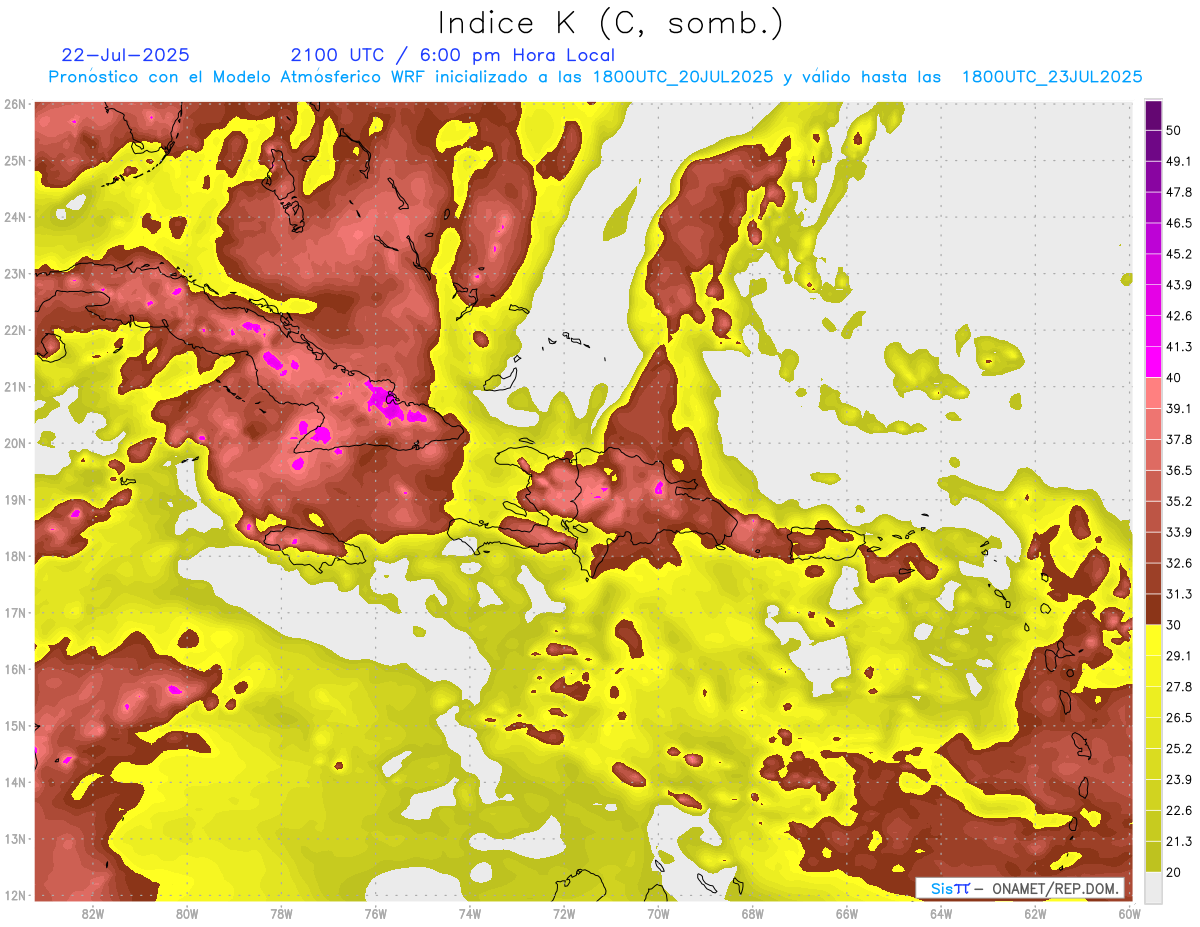The width and height of the screenshot is (1200, 927).
Task: Click the colorbar label '46.5'
Action: tap(1180, 223)
